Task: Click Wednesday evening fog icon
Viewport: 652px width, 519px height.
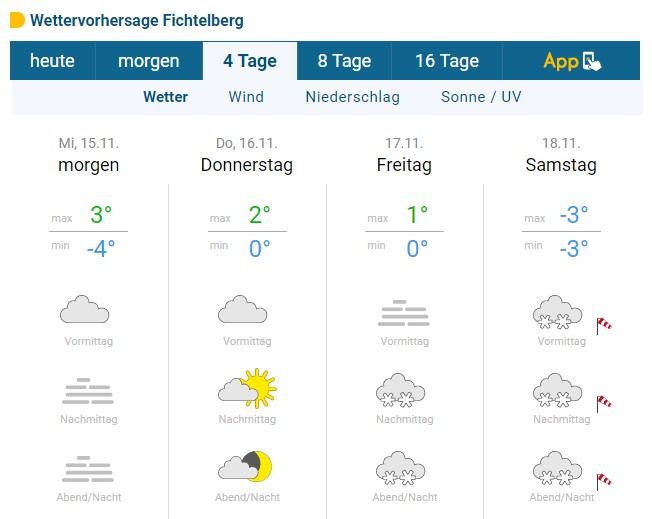Action: tap(88, 469)
